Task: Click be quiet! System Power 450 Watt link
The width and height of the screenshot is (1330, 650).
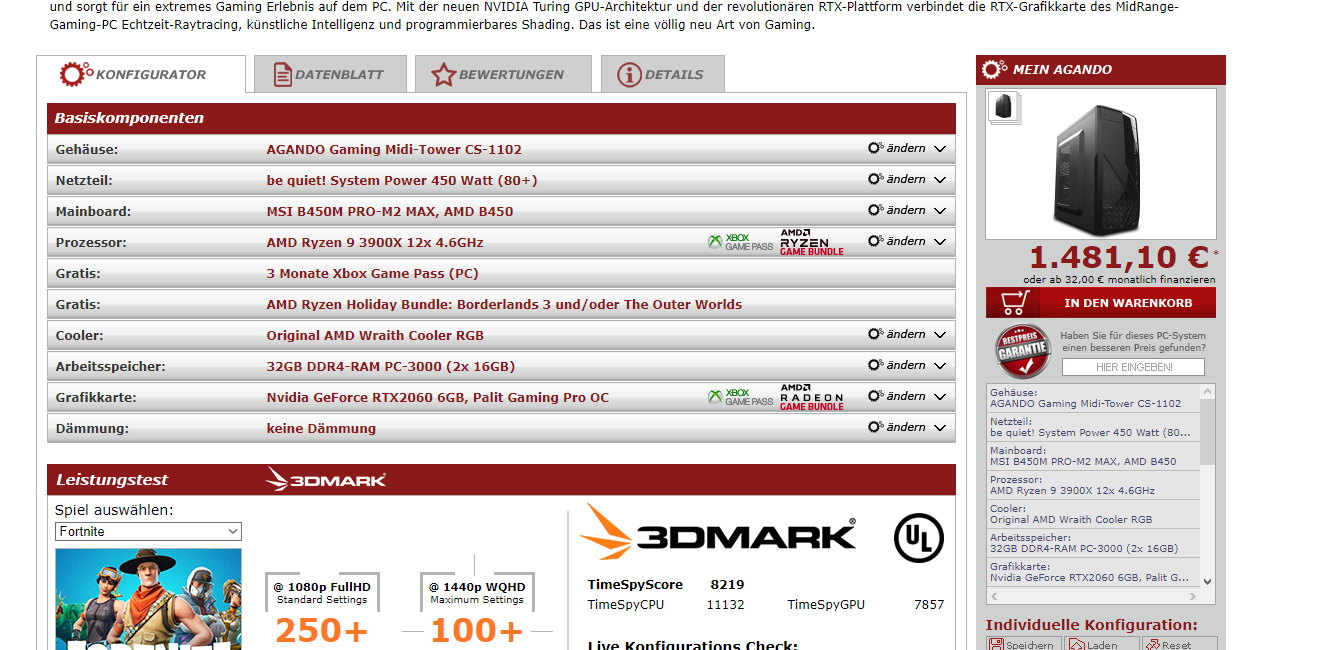Action: pyautogui.click(x=402, y=180)
